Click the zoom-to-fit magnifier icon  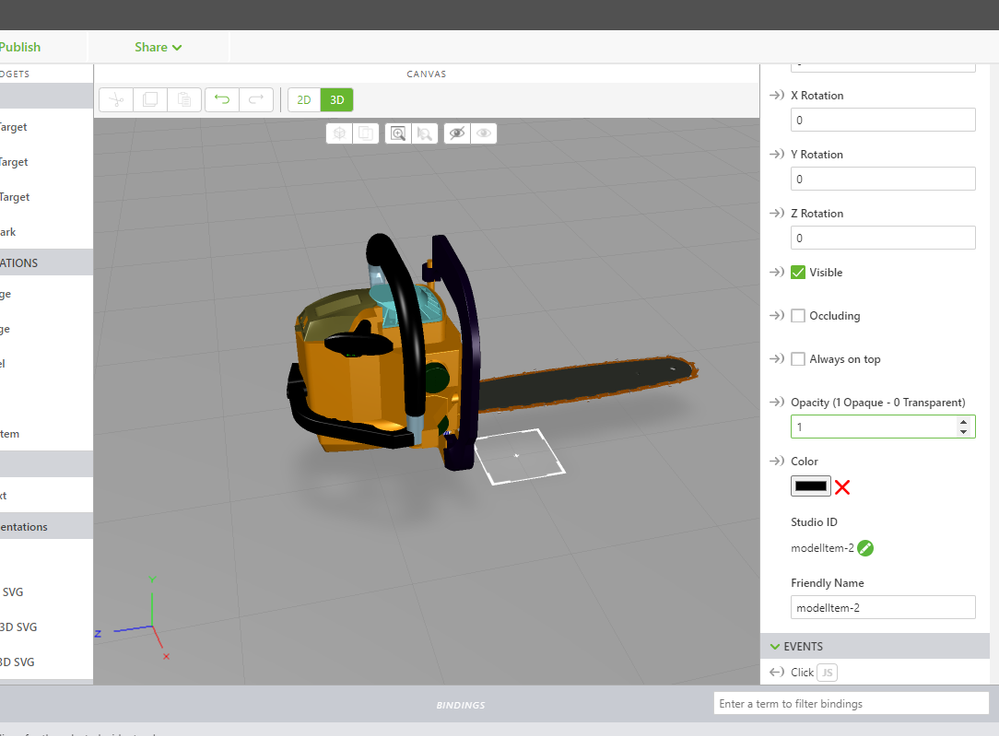(x=398, y=133)
